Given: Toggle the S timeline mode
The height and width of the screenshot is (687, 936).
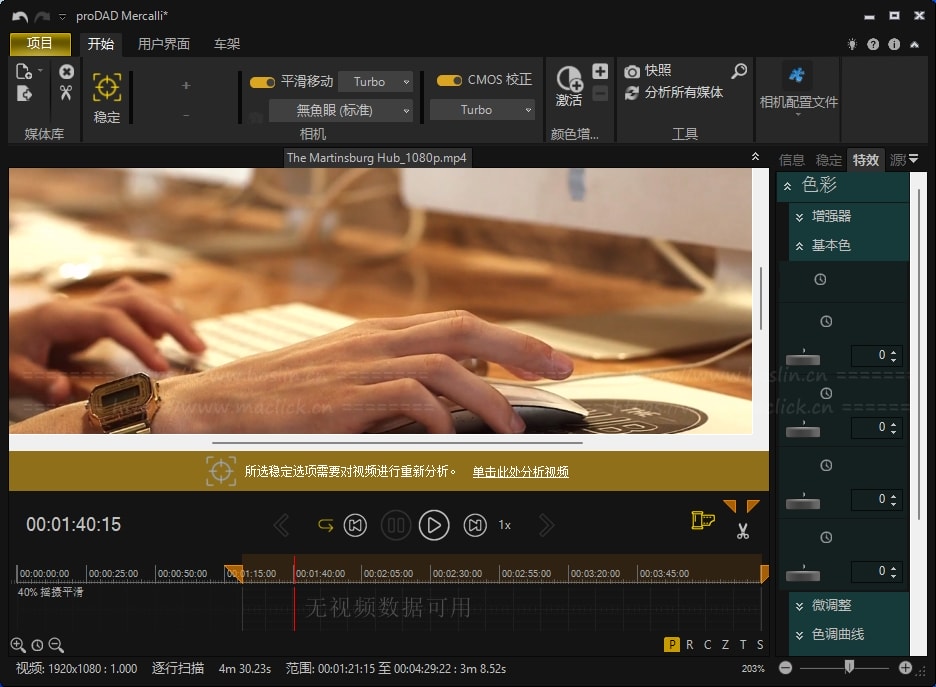Looking at the screenshot, I should tap(760, 645).
